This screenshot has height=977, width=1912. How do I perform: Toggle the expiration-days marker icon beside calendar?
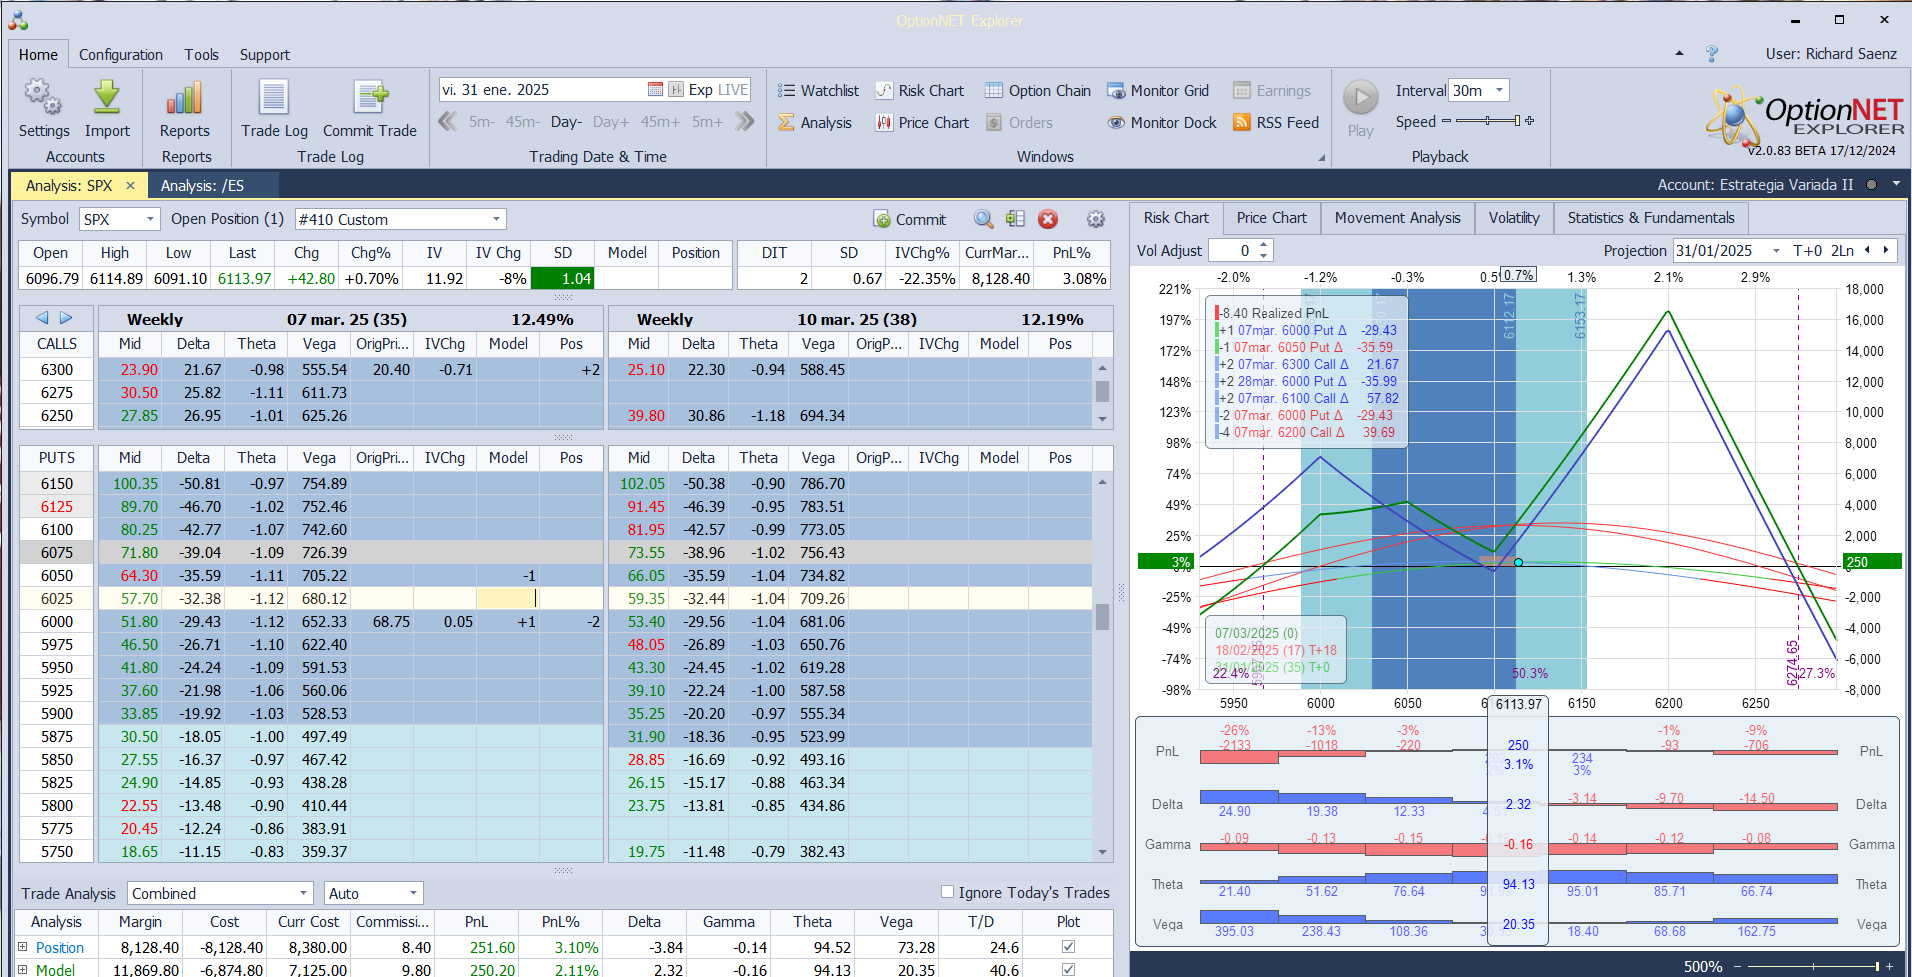coord(676,90)
